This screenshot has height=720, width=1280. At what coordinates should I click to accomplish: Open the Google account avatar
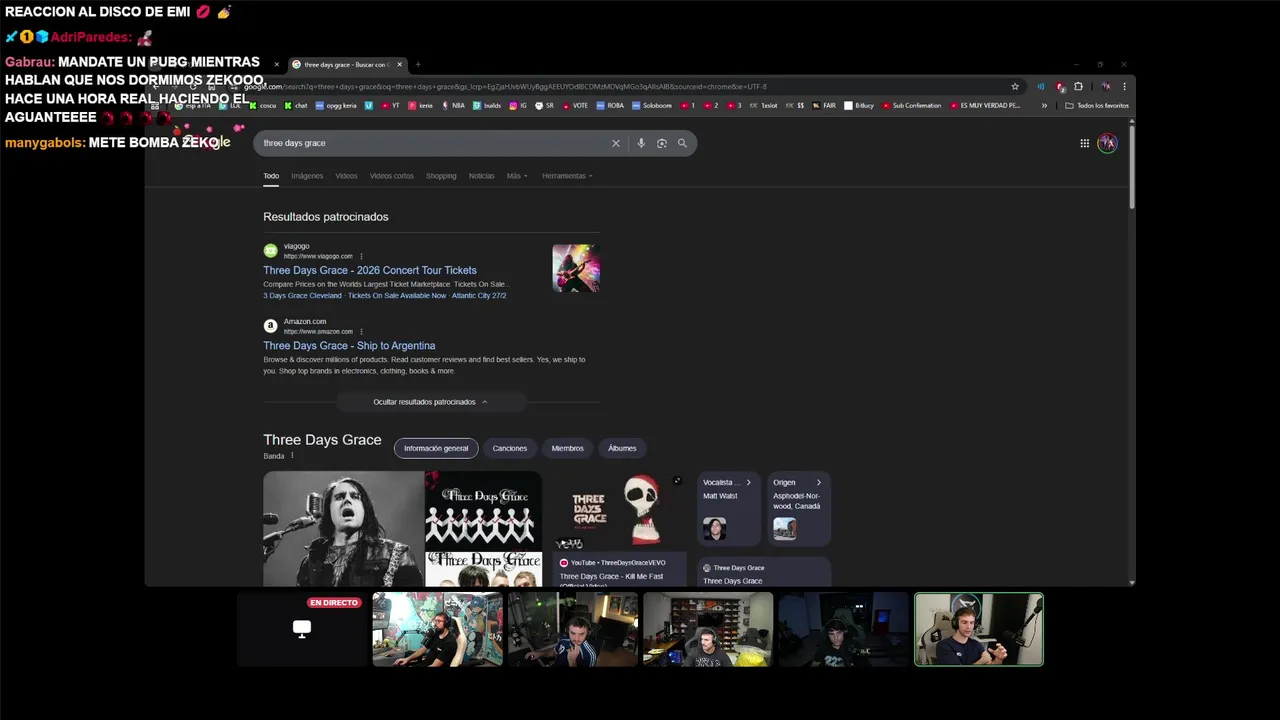coord(1107,143)
